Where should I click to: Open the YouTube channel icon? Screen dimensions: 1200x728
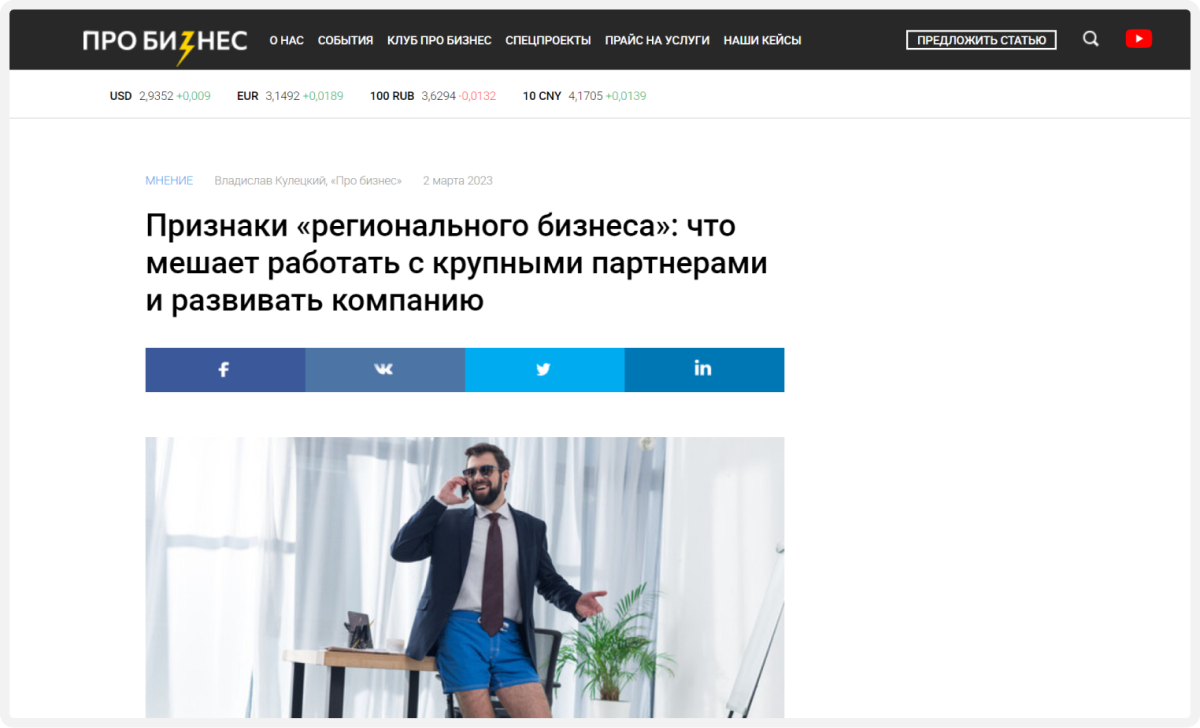click(1138, 39)
